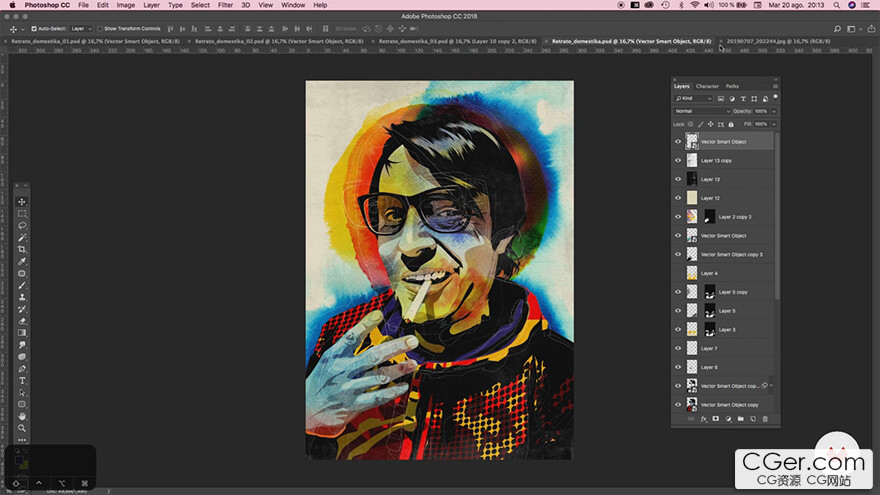Lock all layer attributes padlock icon
The height and width of the screenshot is (495, 880).
tap(731, 124)
